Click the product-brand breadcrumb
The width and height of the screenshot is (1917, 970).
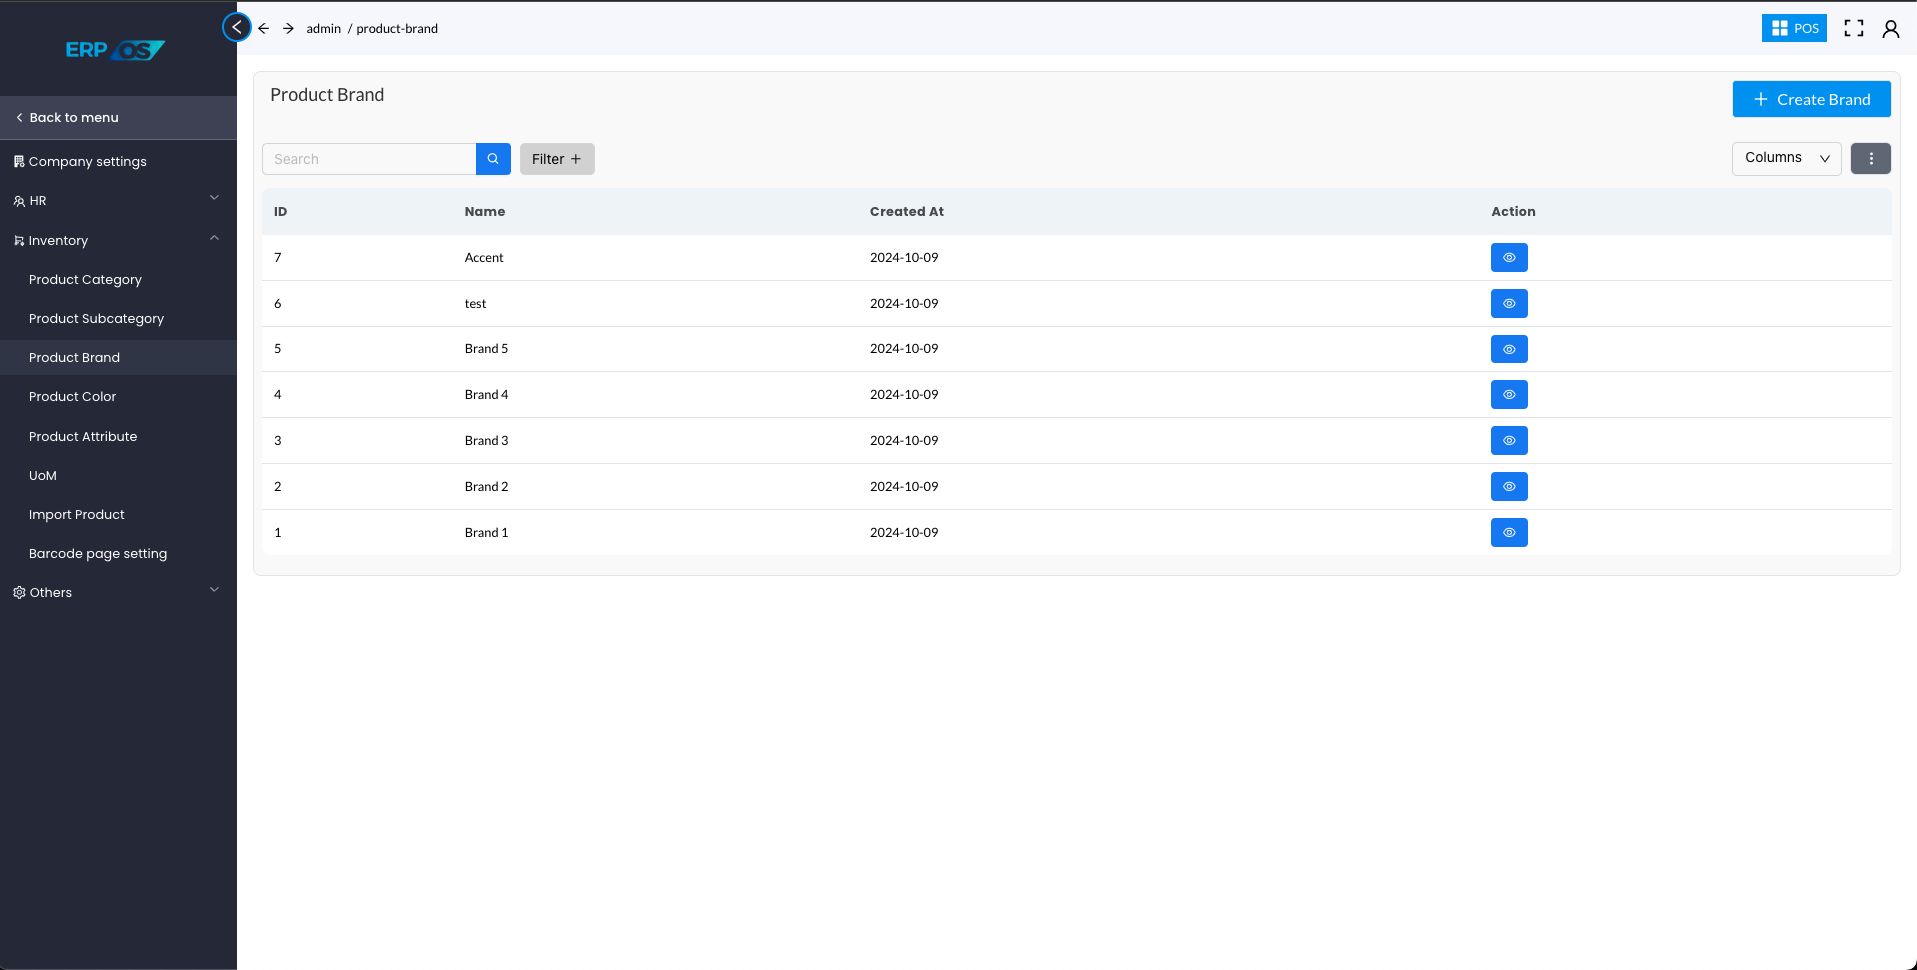[x=397, y=28]
